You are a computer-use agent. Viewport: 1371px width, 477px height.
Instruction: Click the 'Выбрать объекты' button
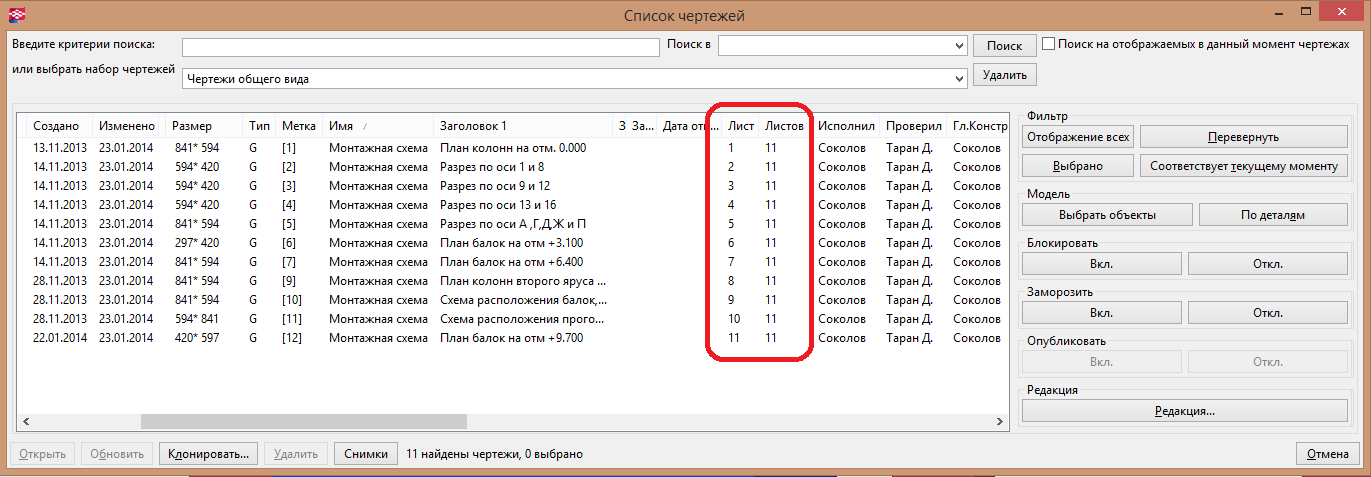coord(1107,214)
